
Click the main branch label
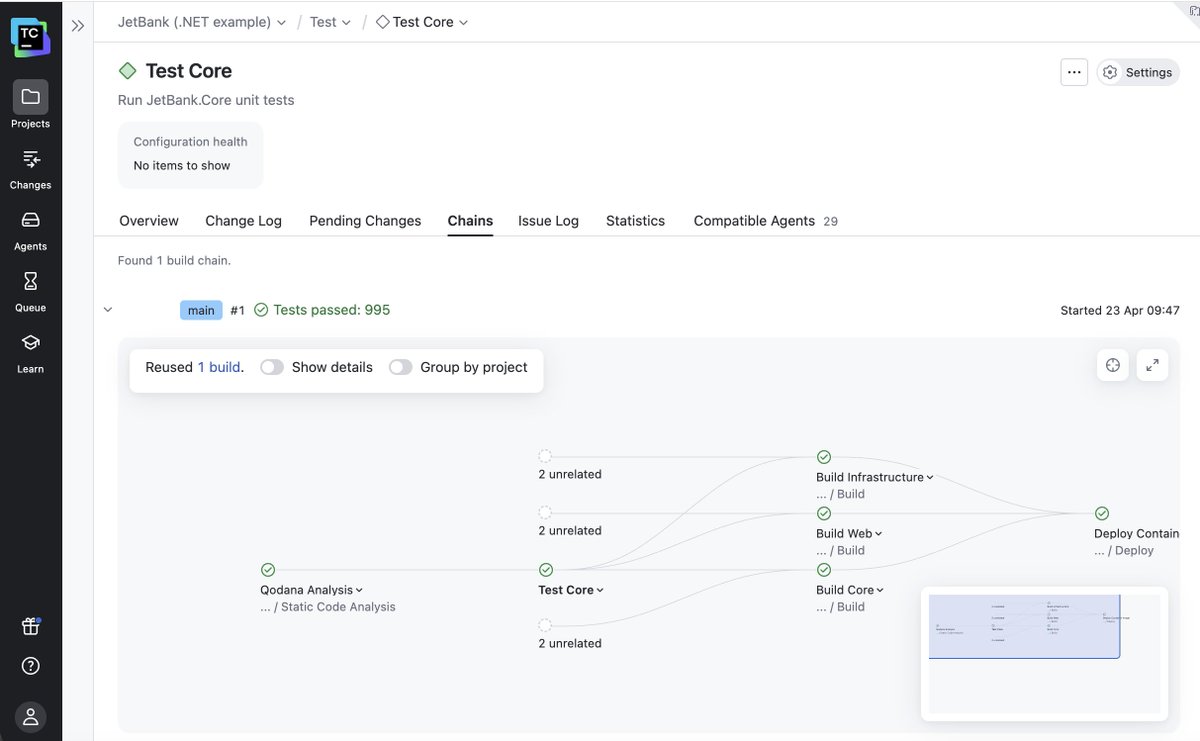[201, 310]
